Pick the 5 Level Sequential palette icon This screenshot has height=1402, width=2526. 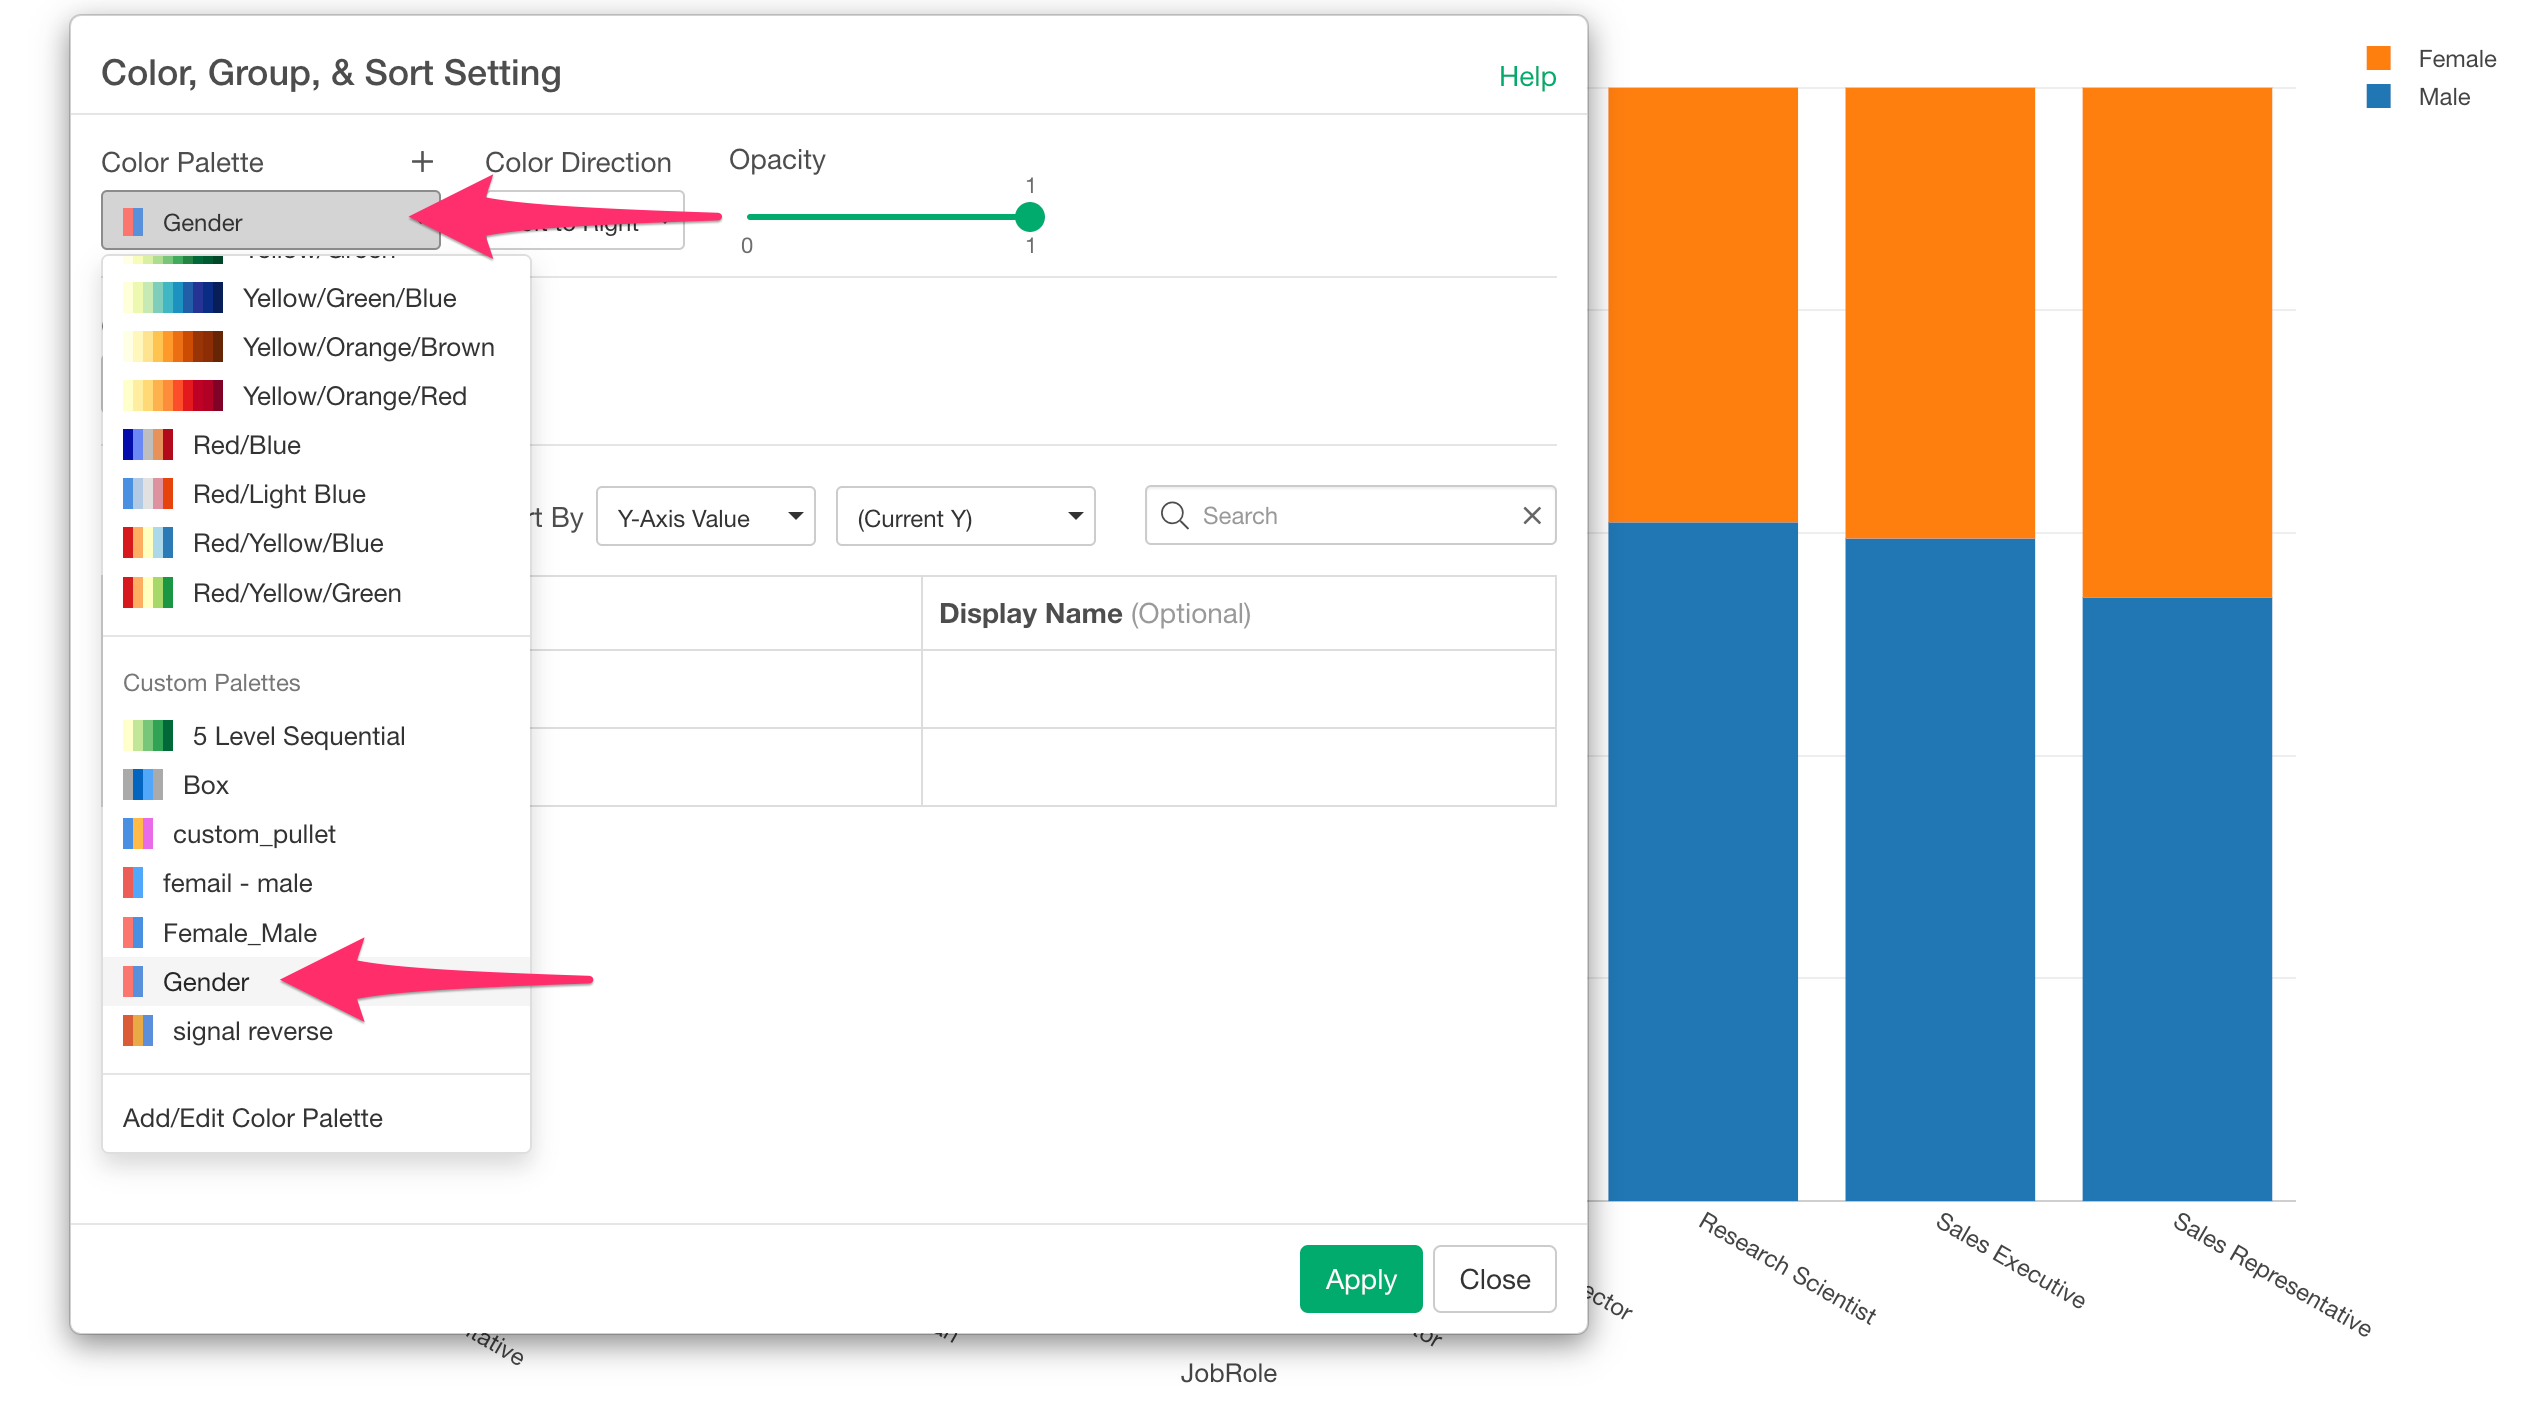(148, 736)
